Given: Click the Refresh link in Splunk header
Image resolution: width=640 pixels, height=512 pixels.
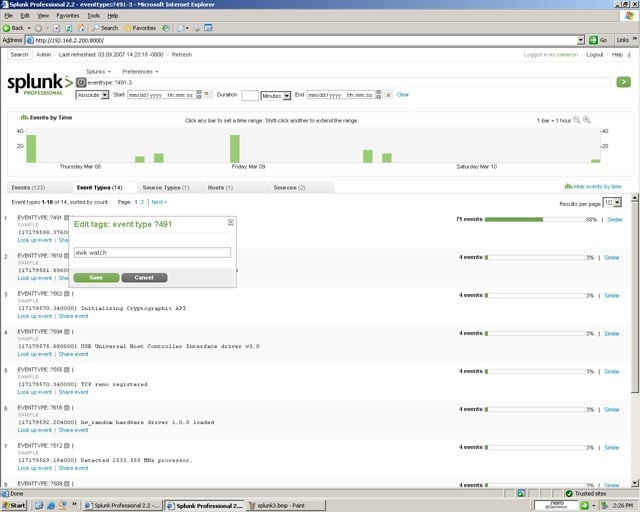Looking at the screenshot, I should tap(182, 54).
